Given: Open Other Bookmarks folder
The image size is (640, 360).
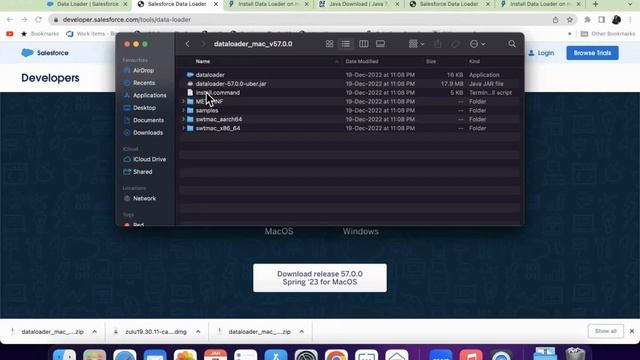Looking at the screenshot, I should (x=608, y=33).
